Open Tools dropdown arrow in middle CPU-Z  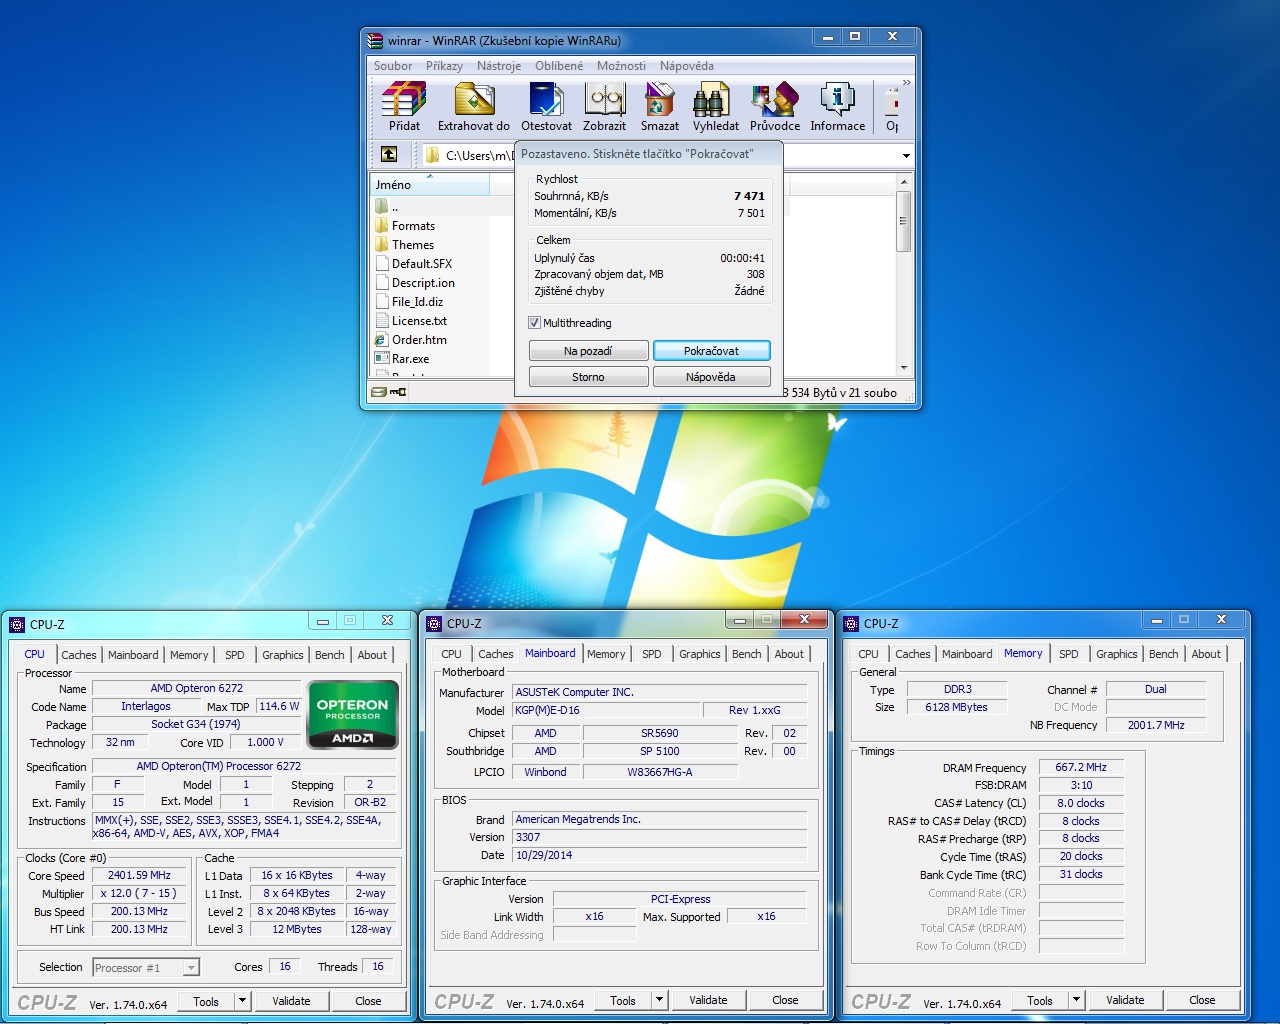pos(659,1000)
